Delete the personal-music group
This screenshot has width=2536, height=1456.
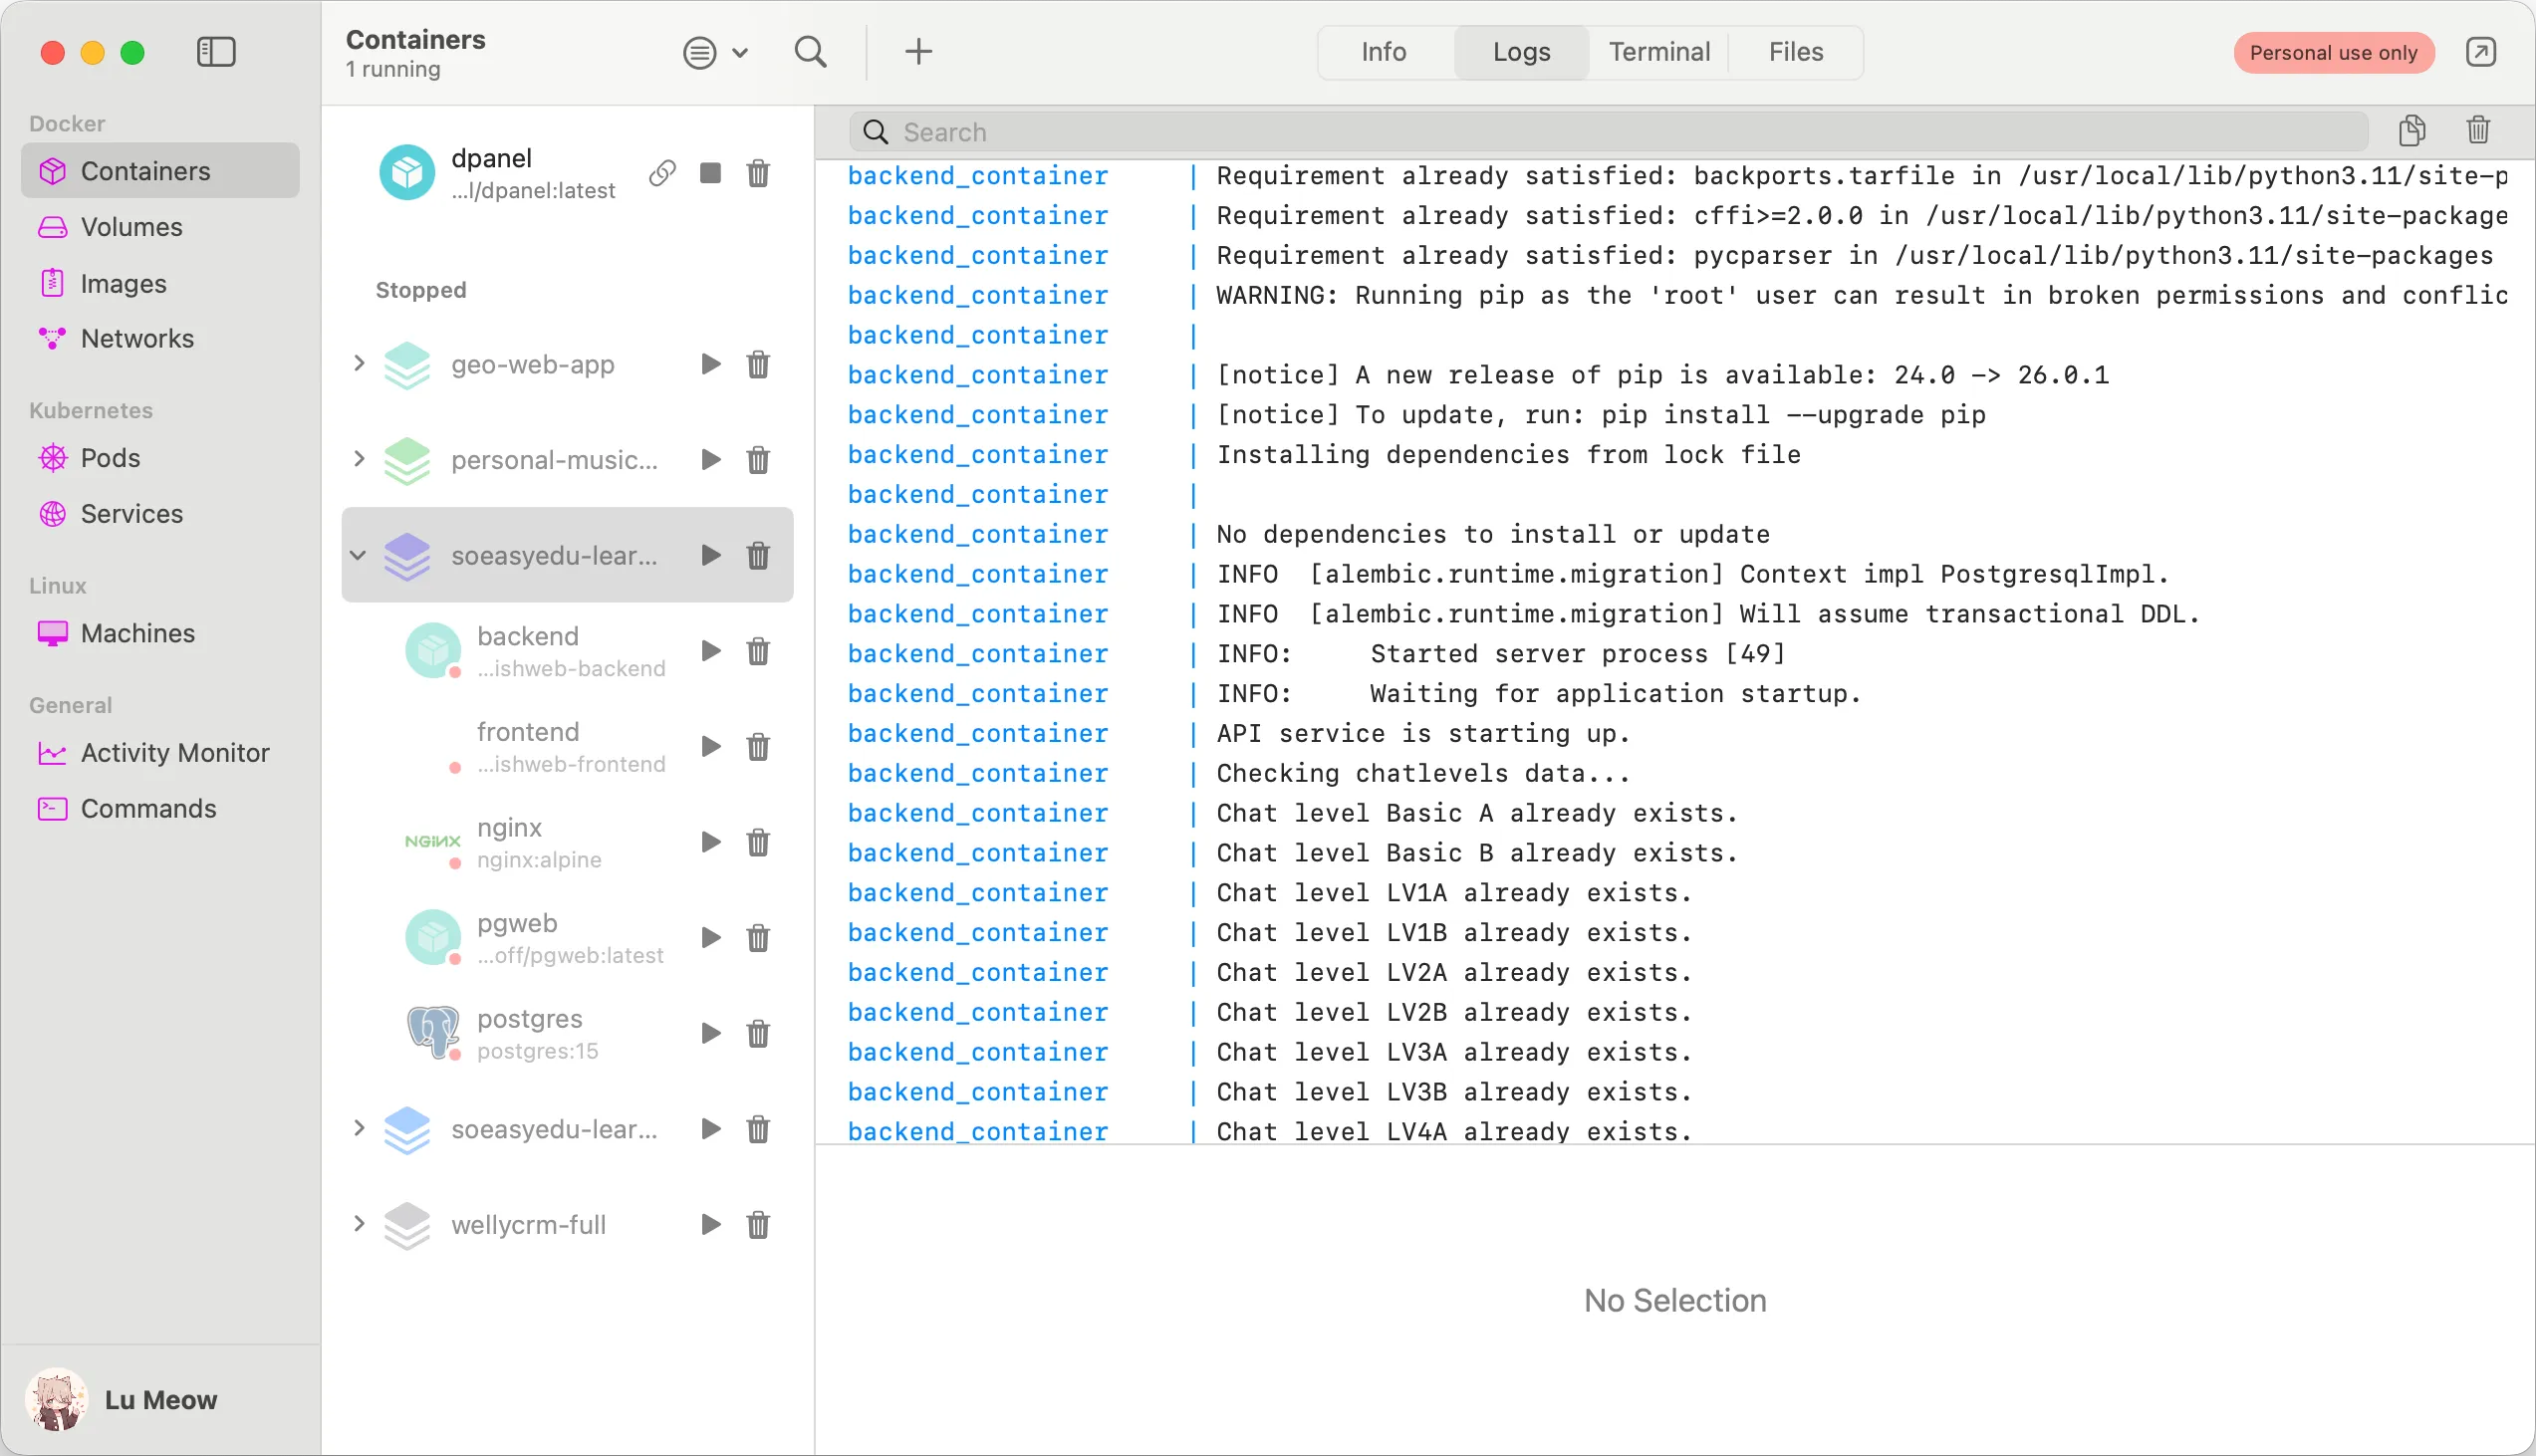pos(758,460)
